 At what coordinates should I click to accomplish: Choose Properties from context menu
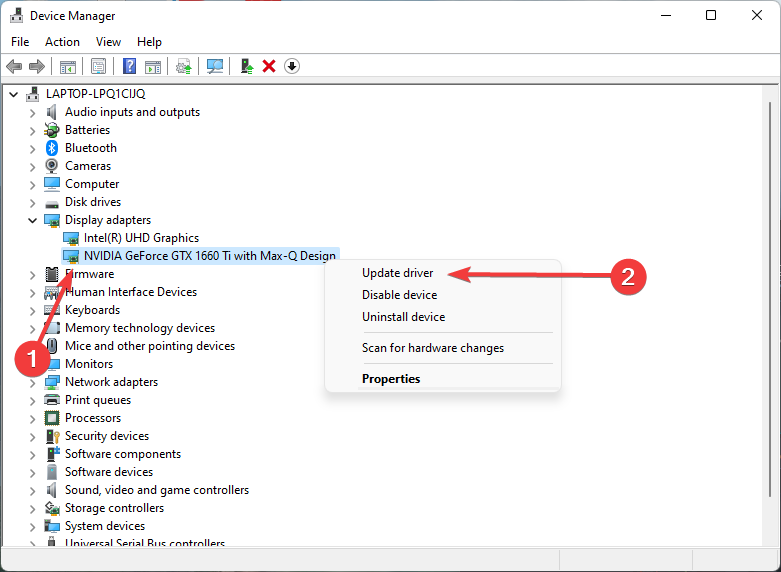391,379
